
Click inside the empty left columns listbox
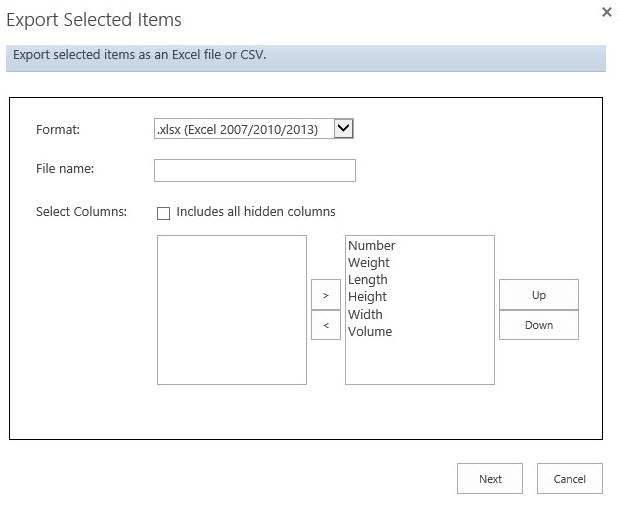[x=232, y=310]
